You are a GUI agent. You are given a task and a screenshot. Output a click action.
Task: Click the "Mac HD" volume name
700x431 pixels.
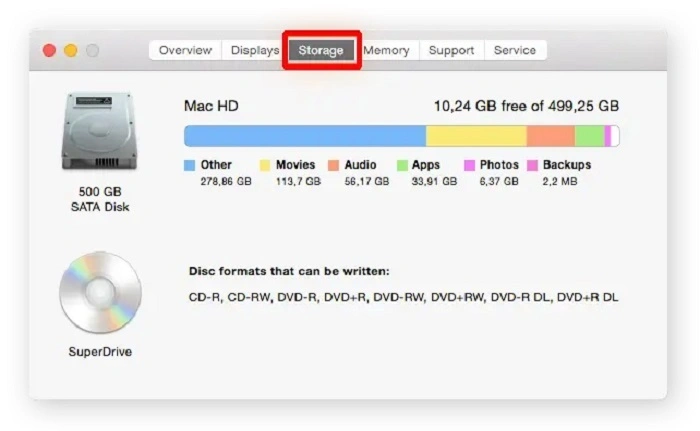(x=211, y=106)
